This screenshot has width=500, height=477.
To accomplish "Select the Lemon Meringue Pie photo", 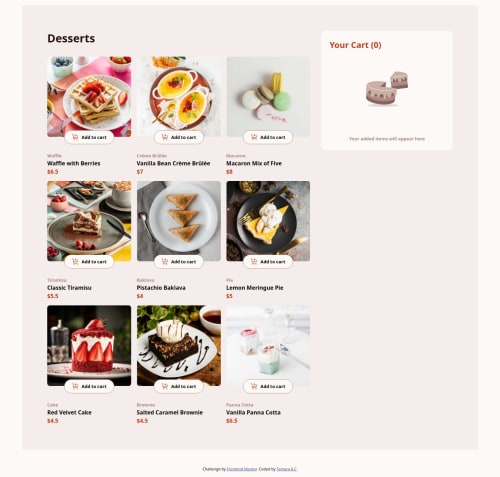I will (268, 221).
